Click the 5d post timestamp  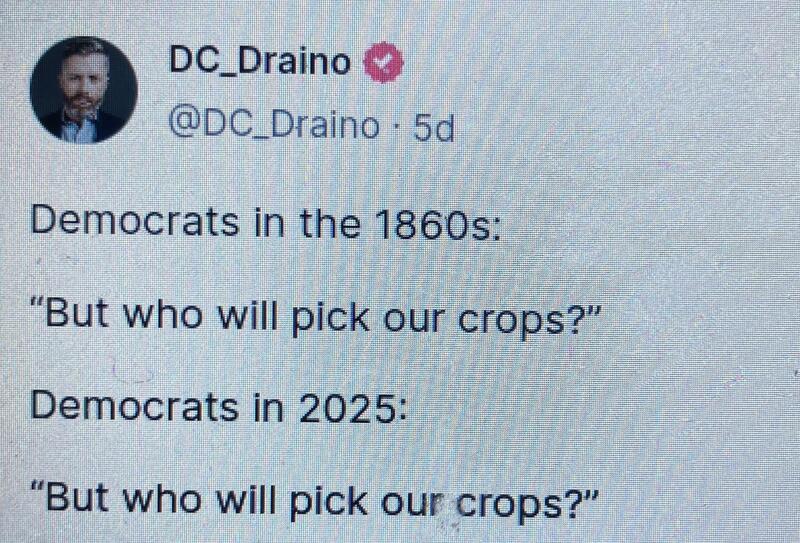432,127
